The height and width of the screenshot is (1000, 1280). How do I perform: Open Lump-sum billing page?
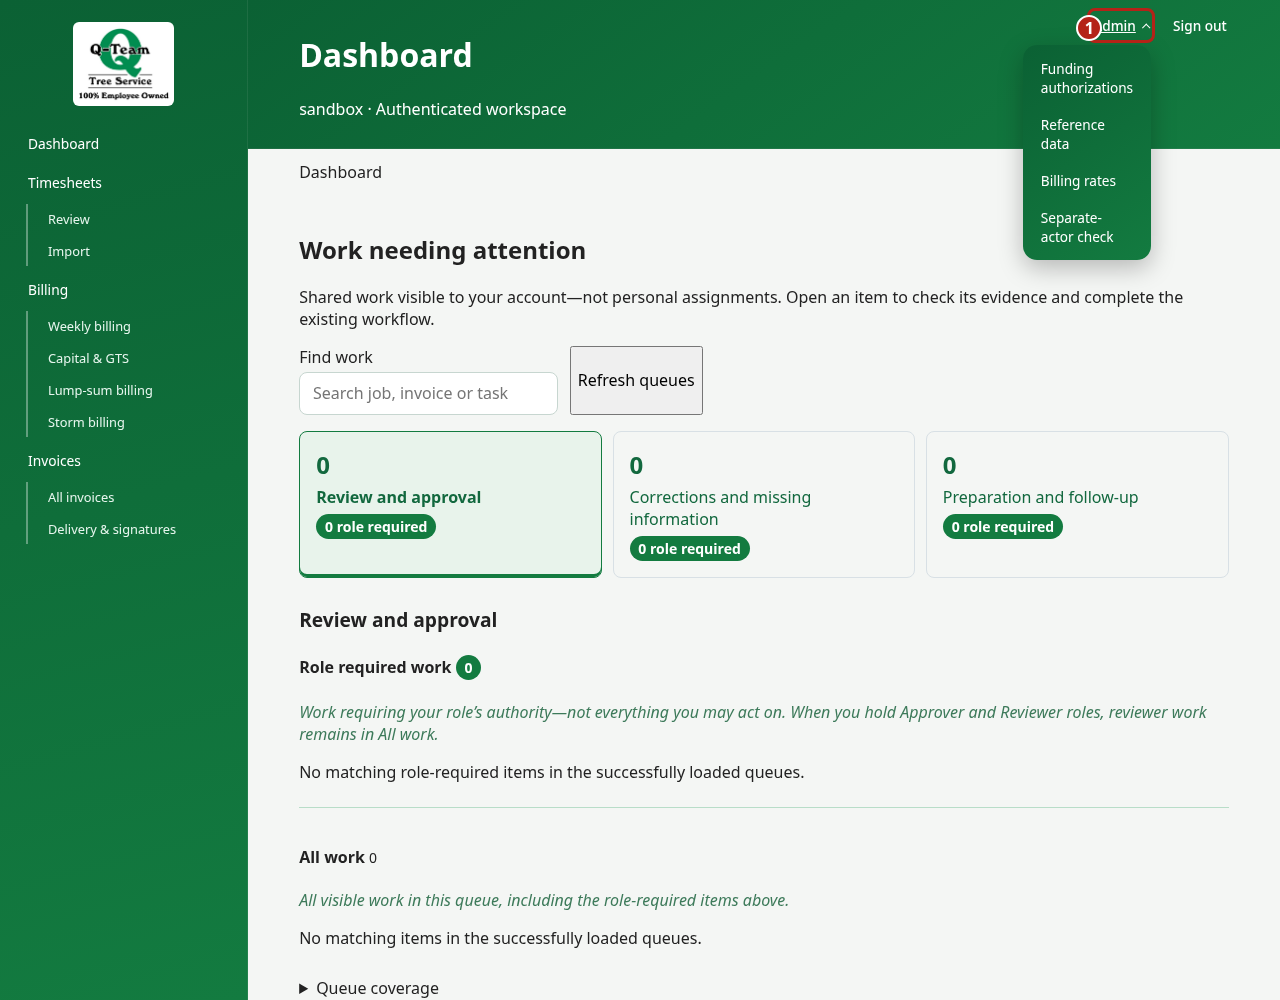pyautogui.click(x=100, y=390)
